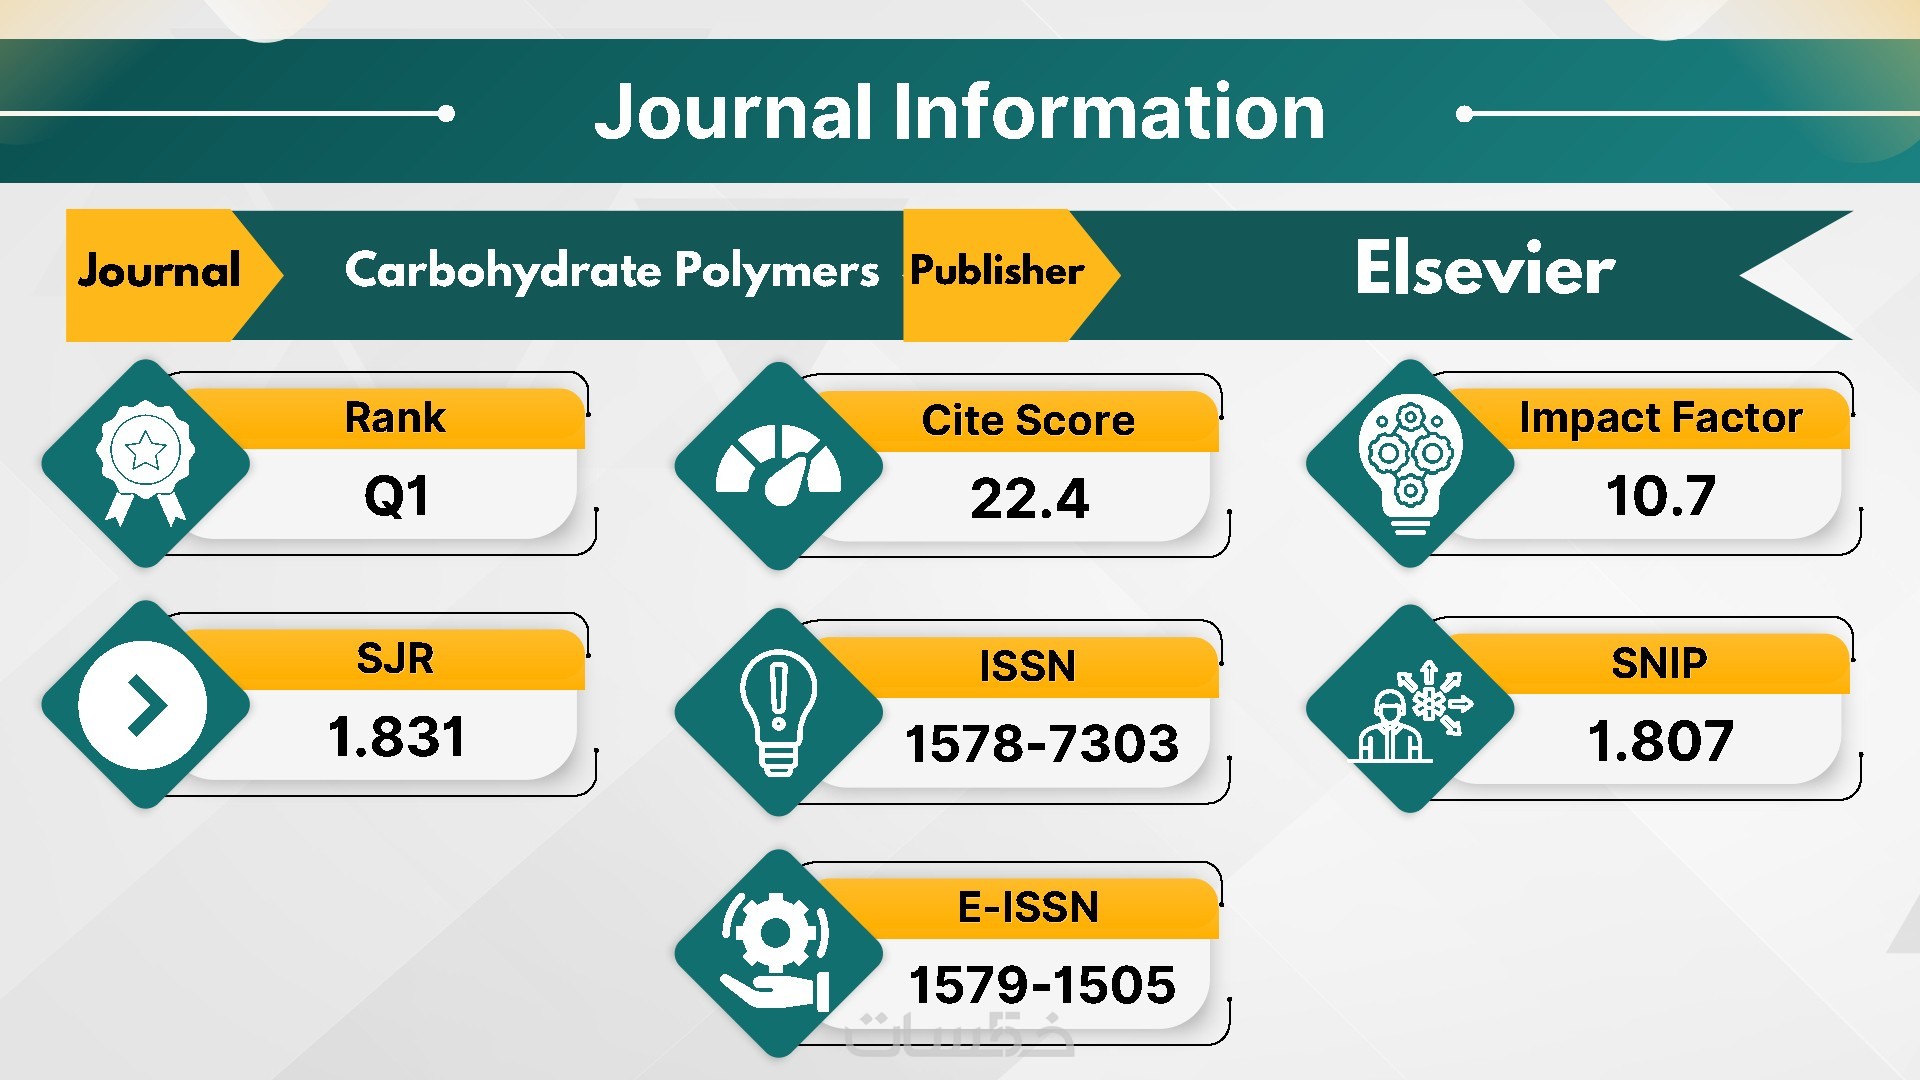Click the speedometer Cite Score icon
Screen dimensions: 1920x1080
778,465
